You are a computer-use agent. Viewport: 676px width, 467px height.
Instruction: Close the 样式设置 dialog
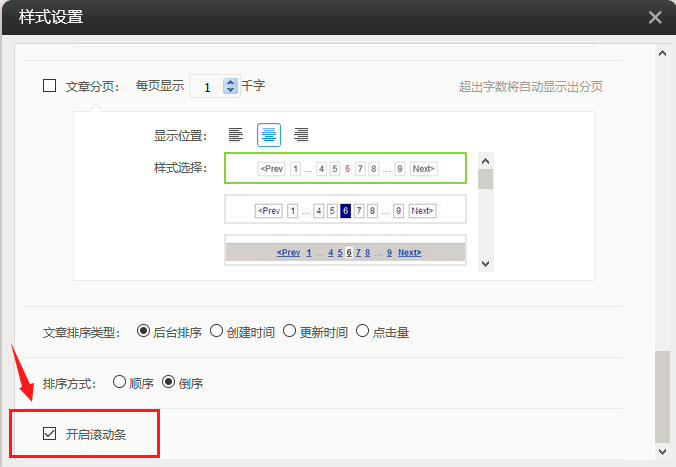click(x=655, y=17)
